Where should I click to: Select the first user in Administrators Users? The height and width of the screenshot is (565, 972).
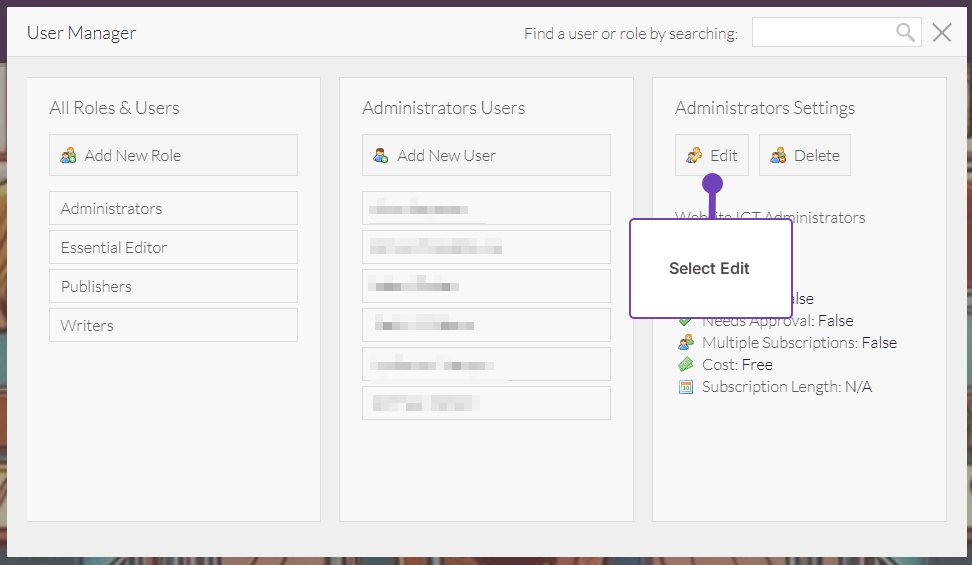pyautogui.click(x=486, y=208)
